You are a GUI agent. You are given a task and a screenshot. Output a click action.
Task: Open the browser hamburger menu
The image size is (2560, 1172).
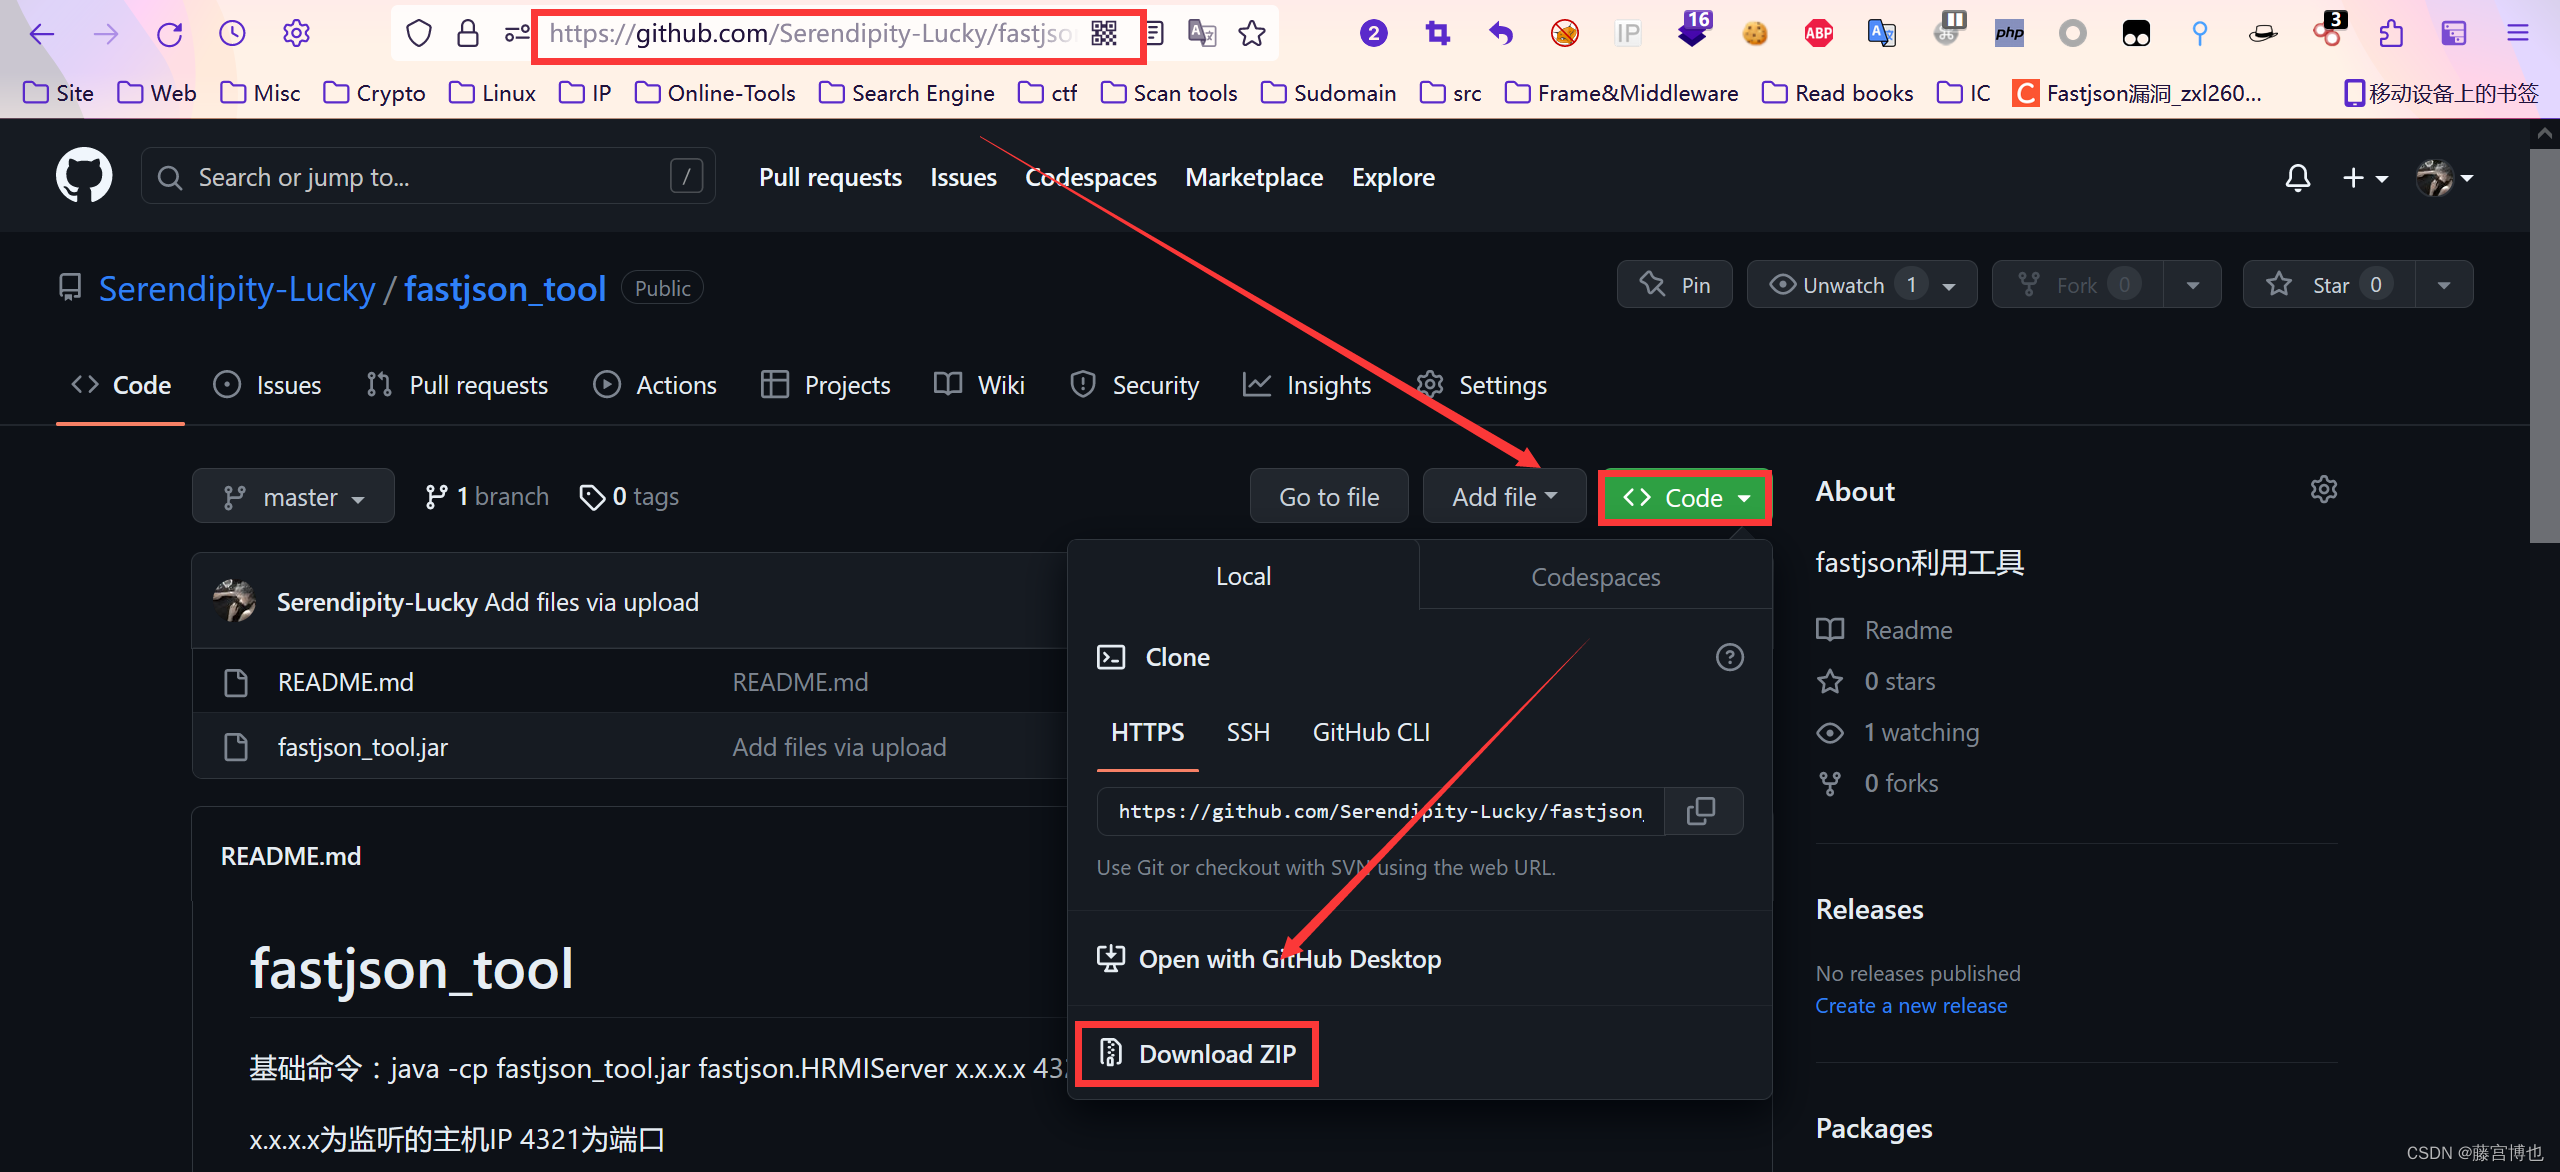tap(2517, 34)
